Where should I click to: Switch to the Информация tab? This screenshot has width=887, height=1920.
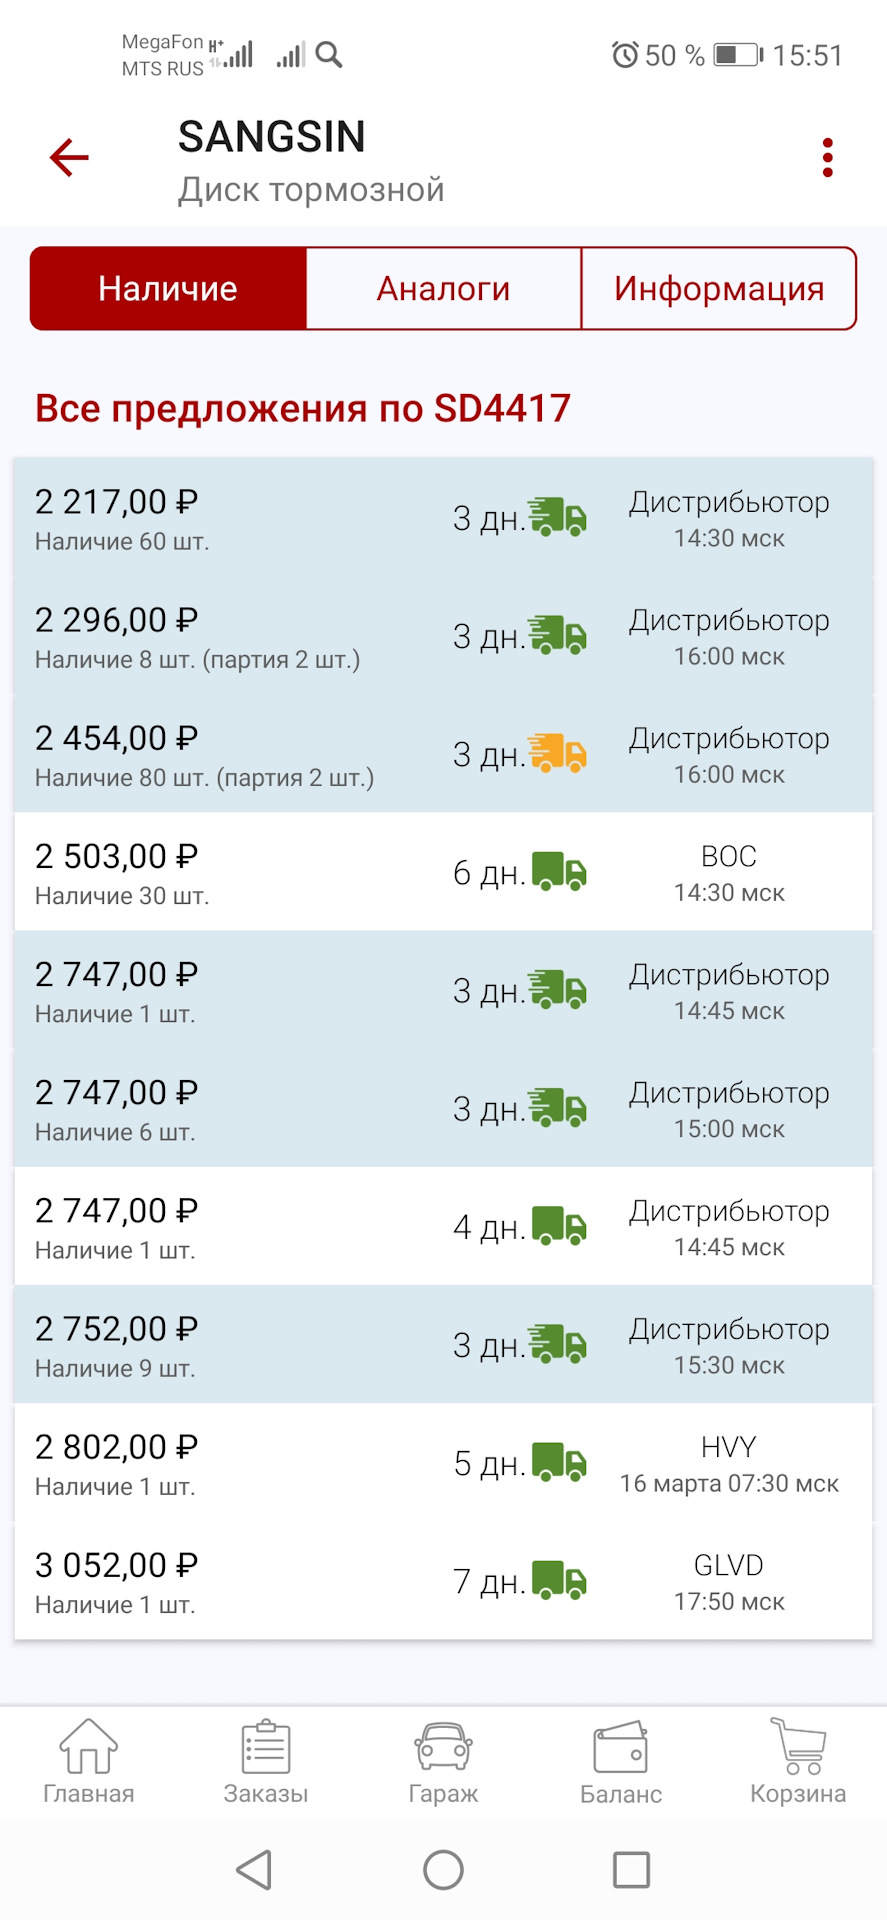pos(719,289)
